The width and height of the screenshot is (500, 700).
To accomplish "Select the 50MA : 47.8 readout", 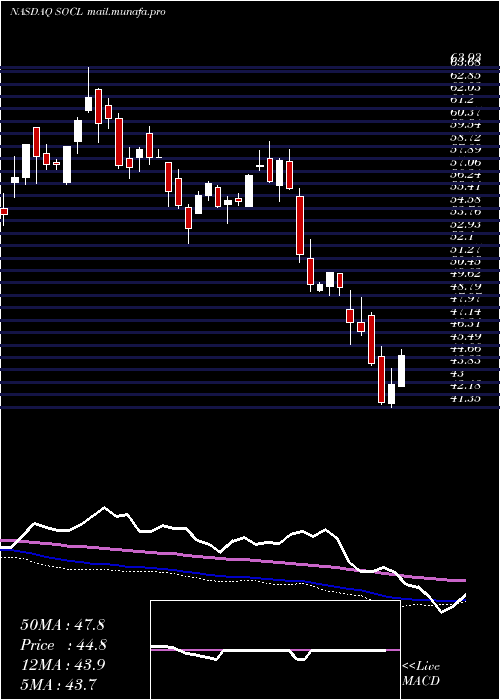I will tap(62, 625).
